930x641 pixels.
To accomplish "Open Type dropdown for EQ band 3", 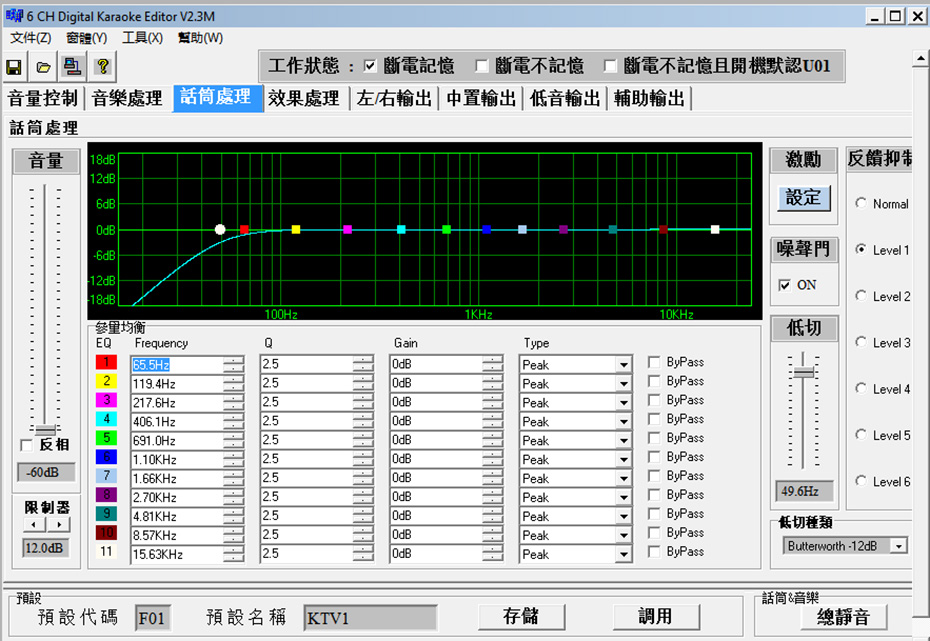I will pos(623,403).
